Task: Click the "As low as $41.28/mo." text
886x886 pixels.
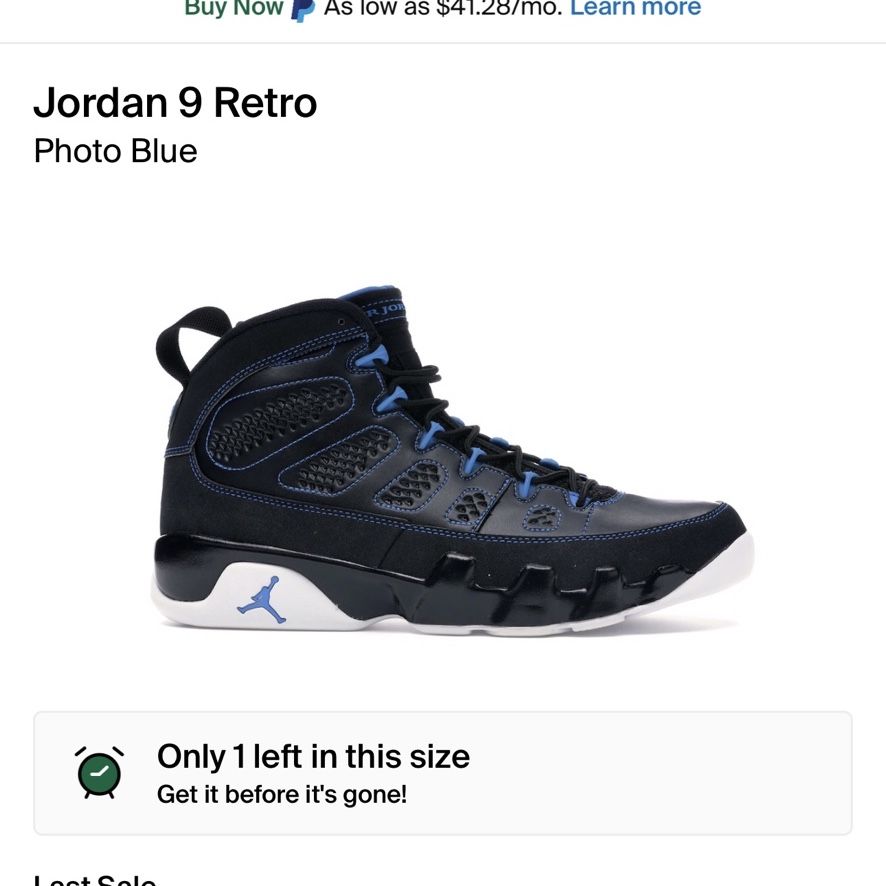Action: pos(444,8)
